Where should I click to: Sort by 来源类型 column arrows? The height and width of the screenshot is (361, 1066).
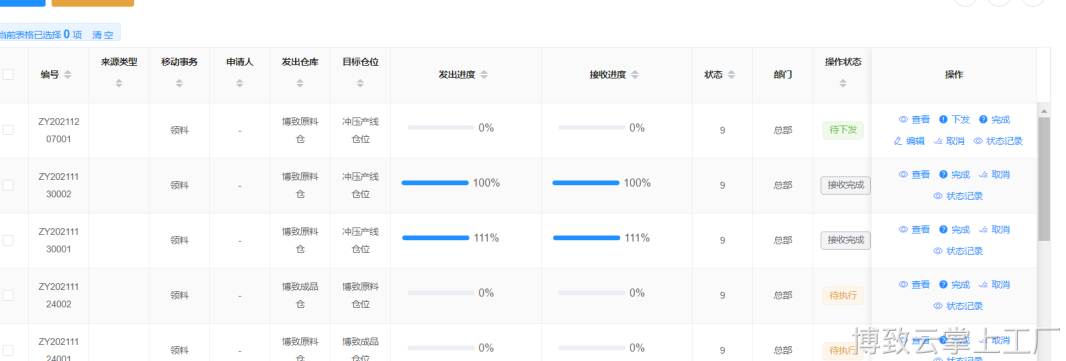119,84
